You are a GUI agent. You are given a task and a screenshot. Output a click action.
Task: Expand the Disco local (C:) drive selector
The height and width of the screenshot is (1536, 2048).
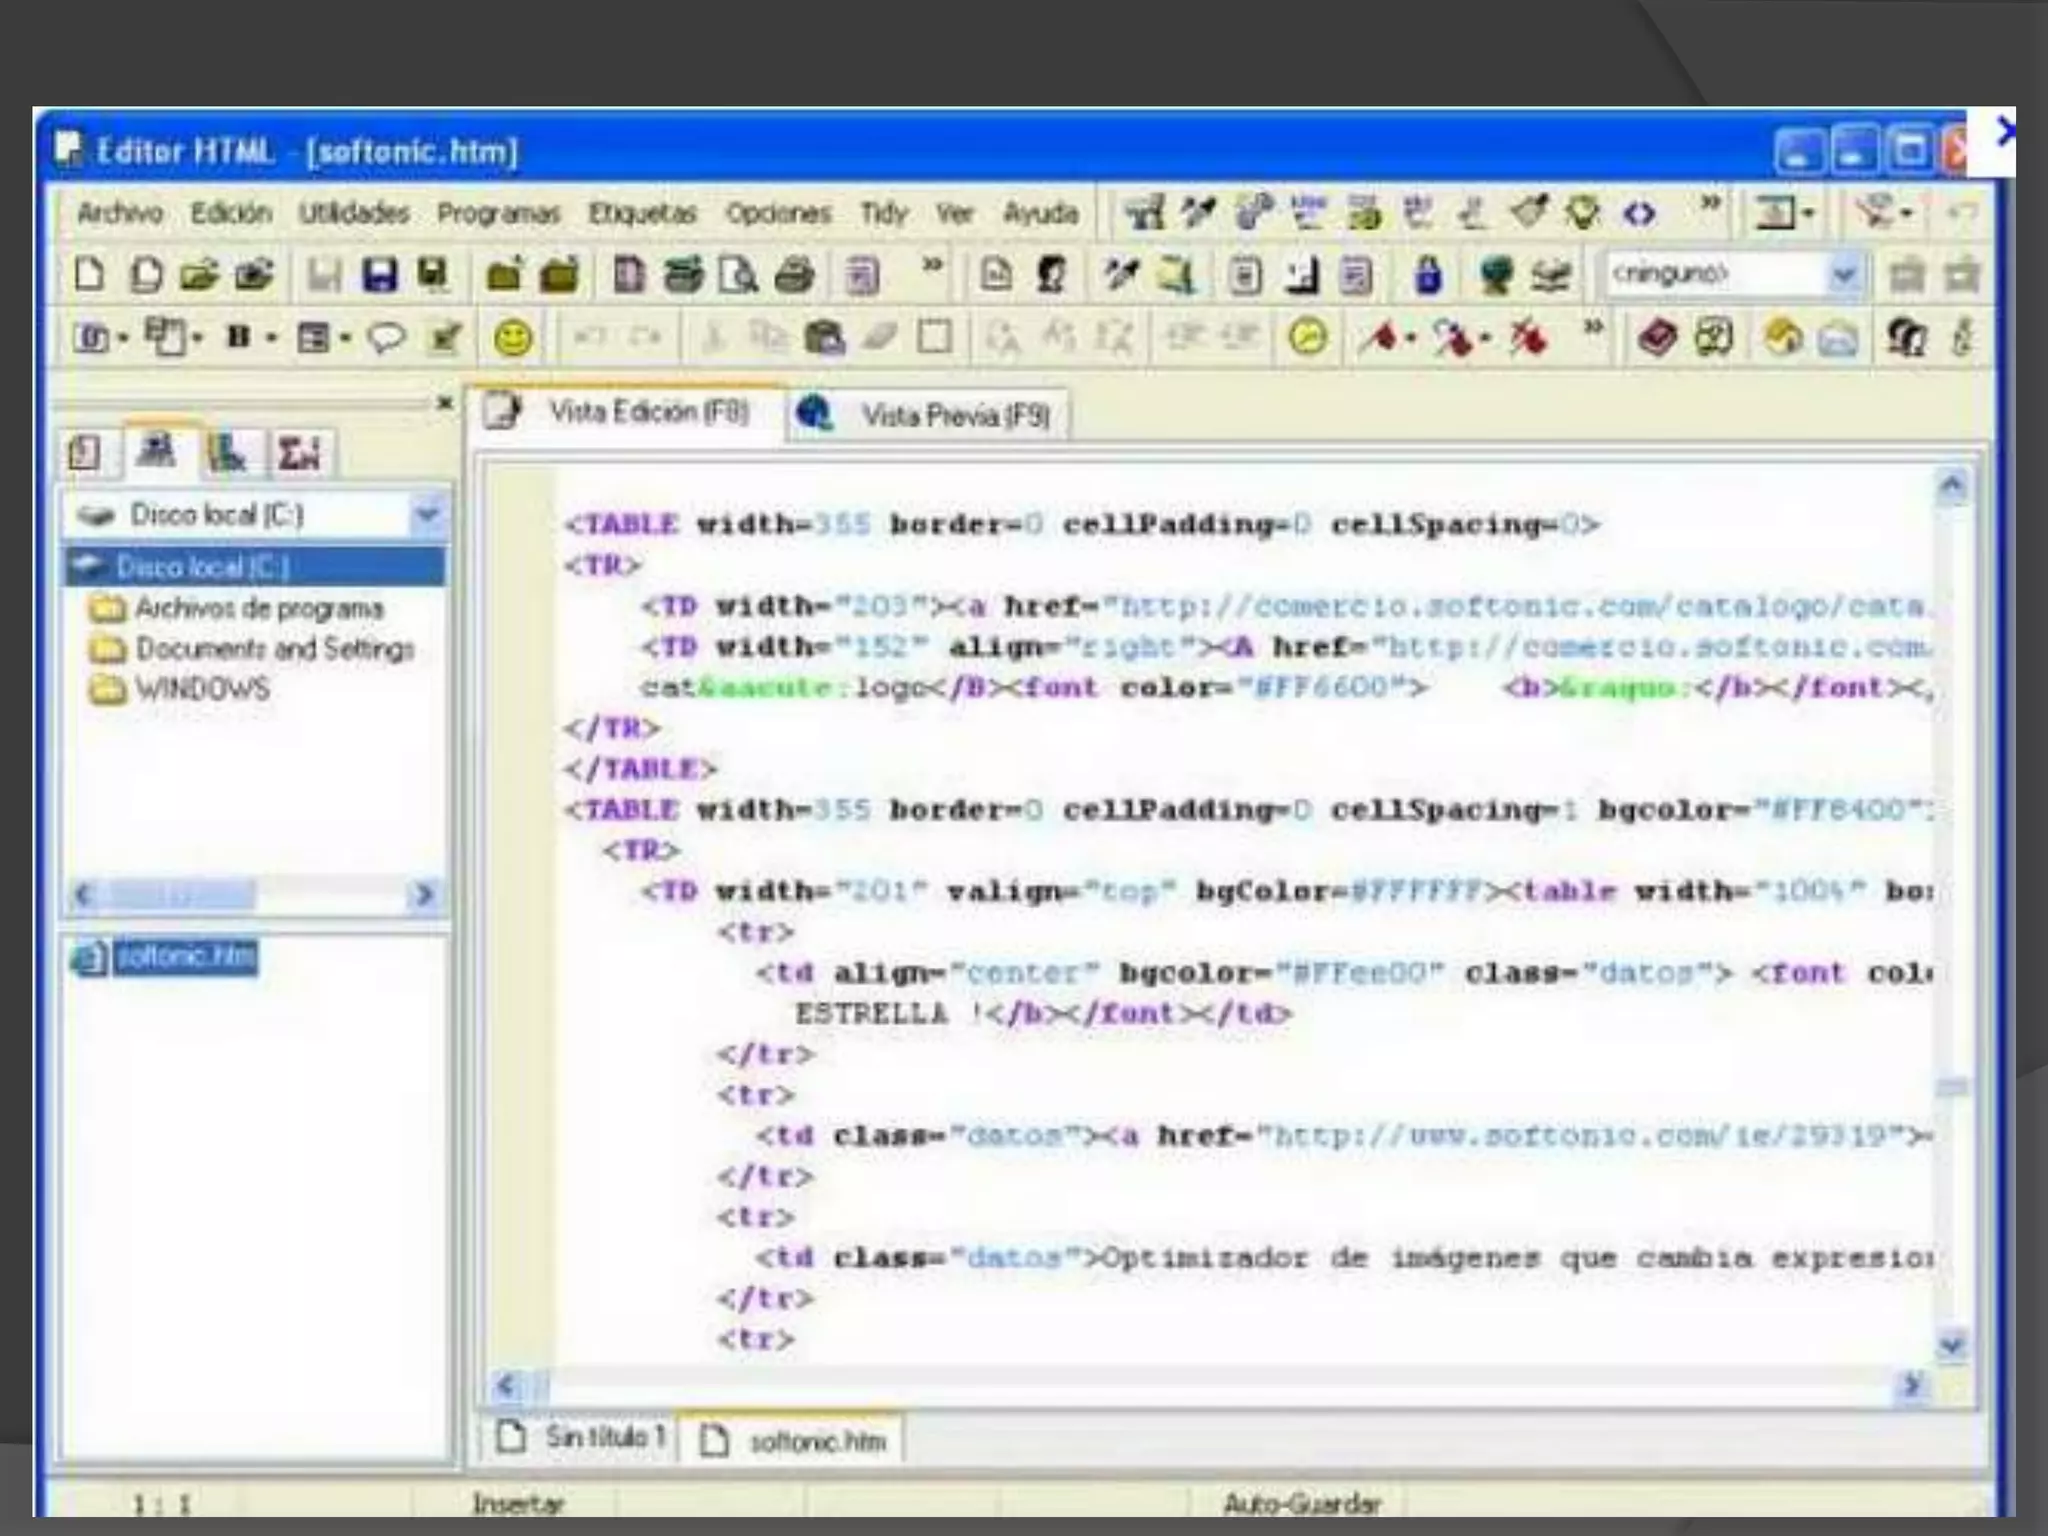pyautogui.click(x=427, y=514)
